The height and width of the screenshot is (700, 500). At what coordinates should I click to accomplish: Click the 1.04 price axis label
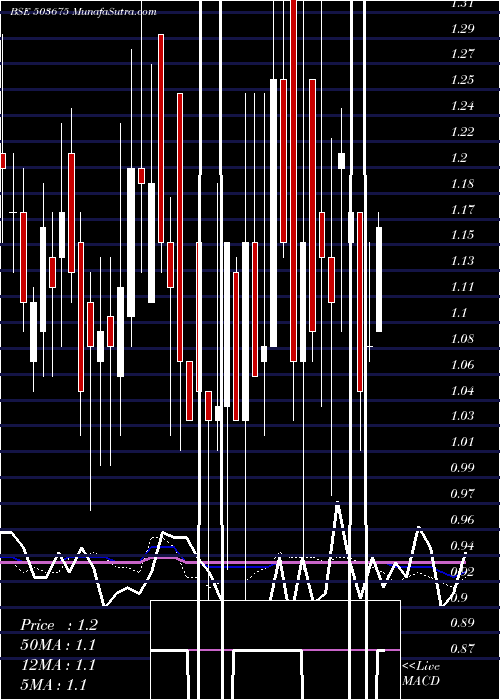point(462,391)
